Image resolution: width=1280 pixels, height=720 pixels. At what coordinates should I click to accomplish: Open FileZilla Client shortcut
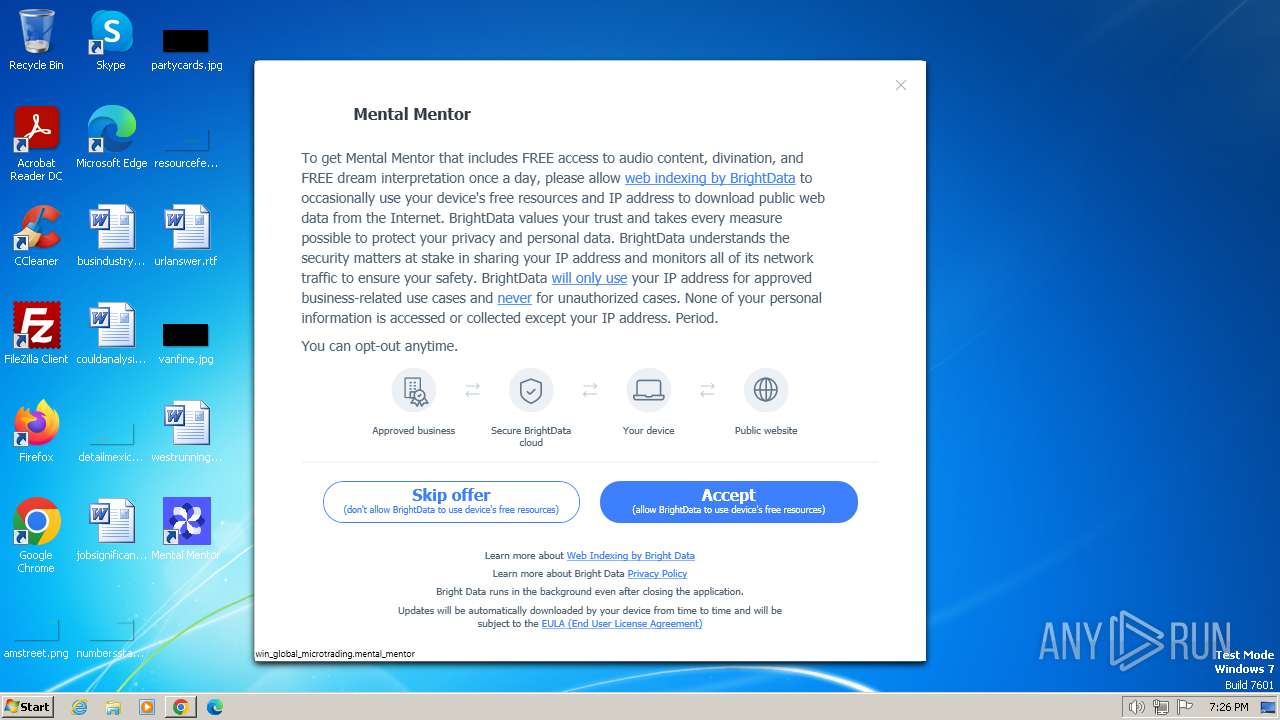(36, 334)
